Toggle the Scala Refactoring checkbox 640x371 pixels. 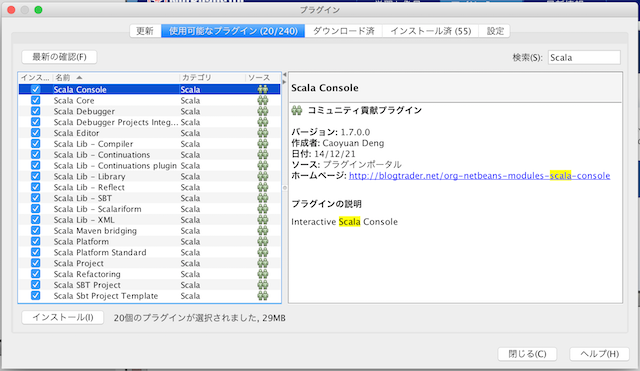36,274
